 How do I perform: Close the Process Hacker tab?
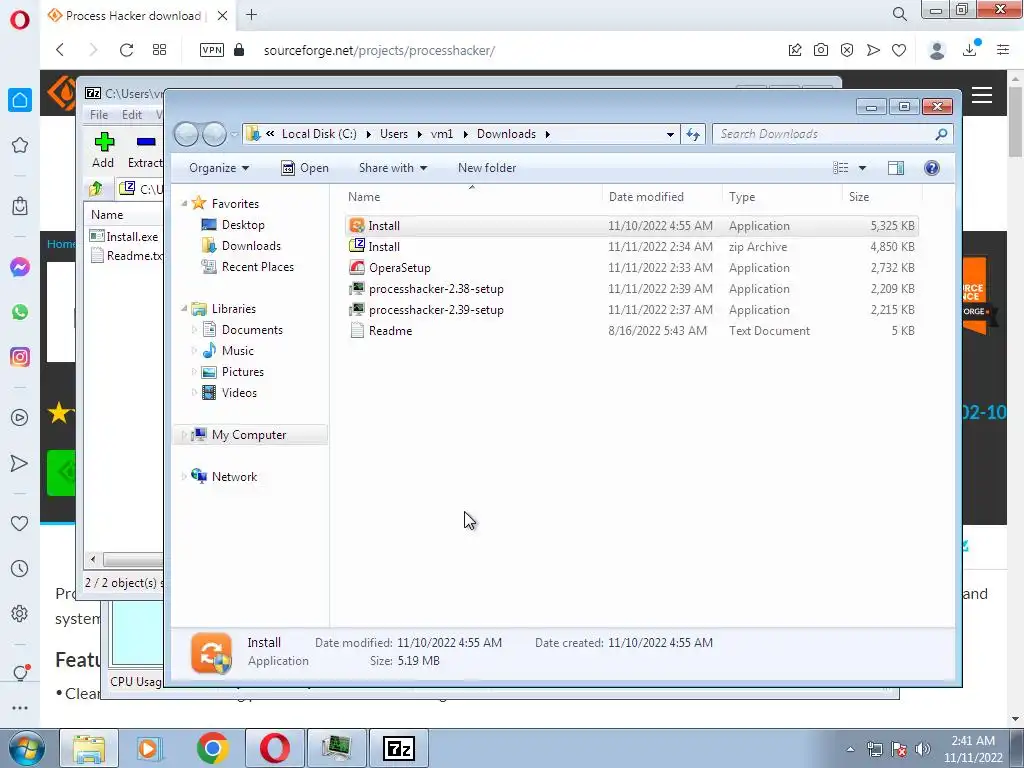tap(223, 16)
